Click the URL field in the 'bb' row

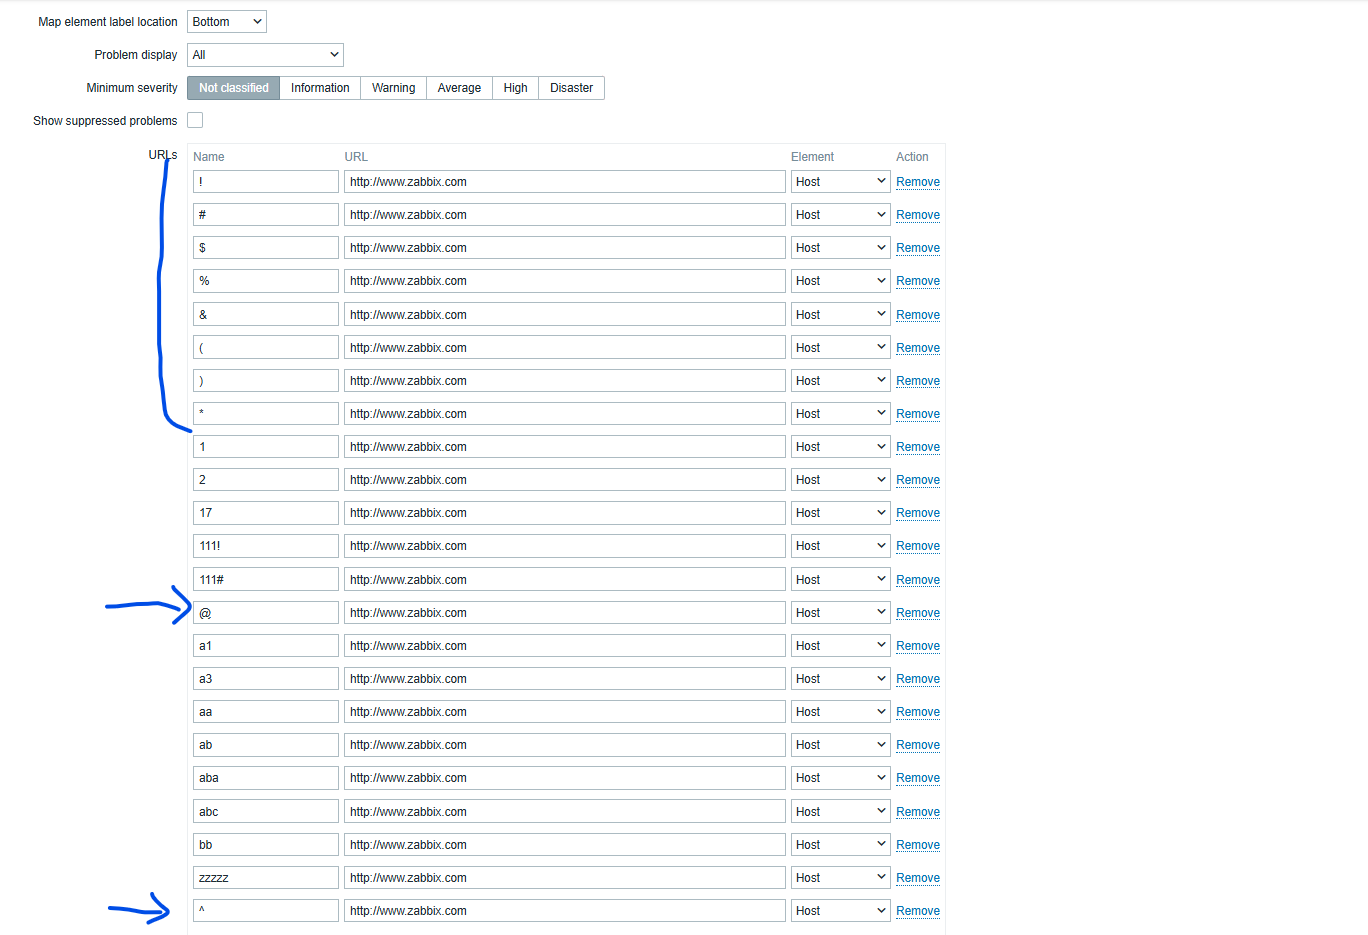(565, 845)
